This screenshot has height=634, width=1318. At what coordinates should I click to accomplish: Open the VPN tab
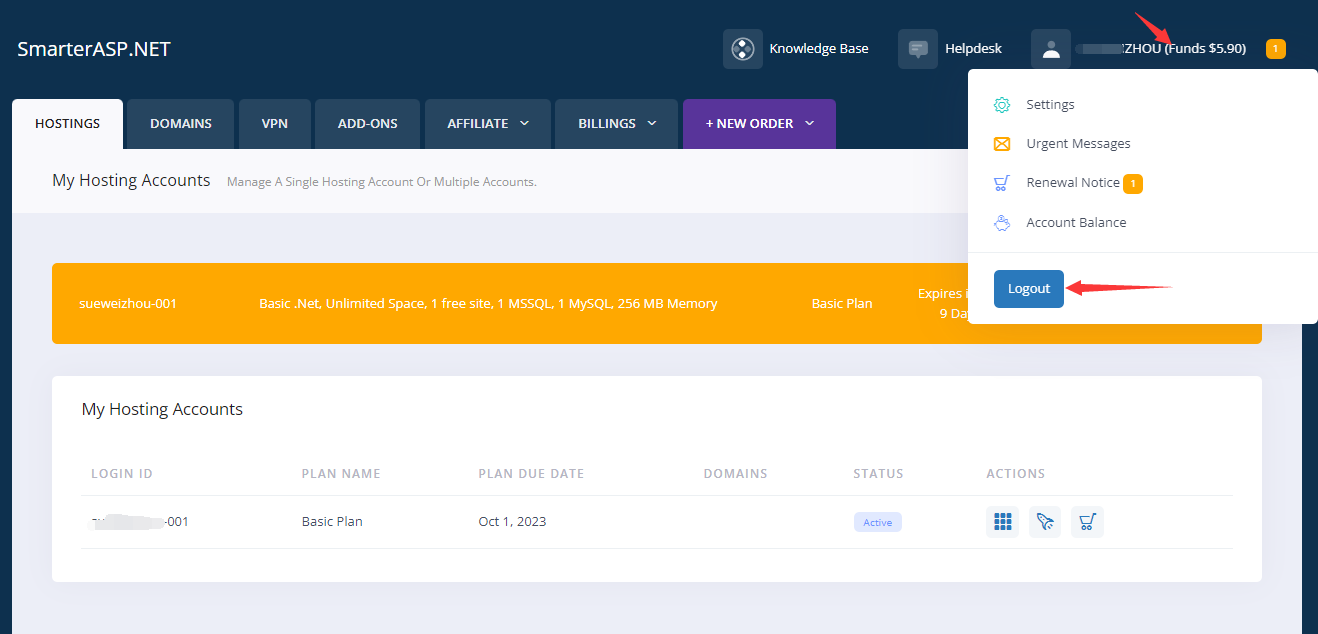click(x=275, y=124)
